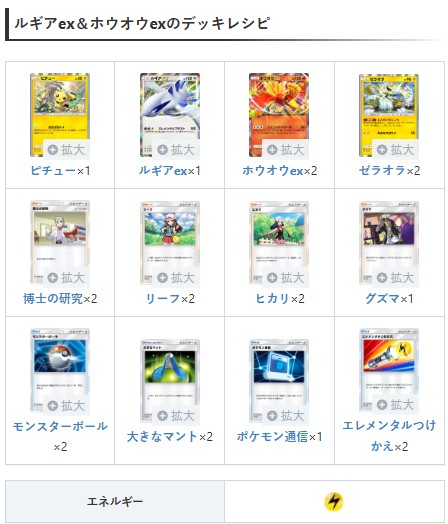Click 拡大 on the グズマ card

tap(396, 277)
